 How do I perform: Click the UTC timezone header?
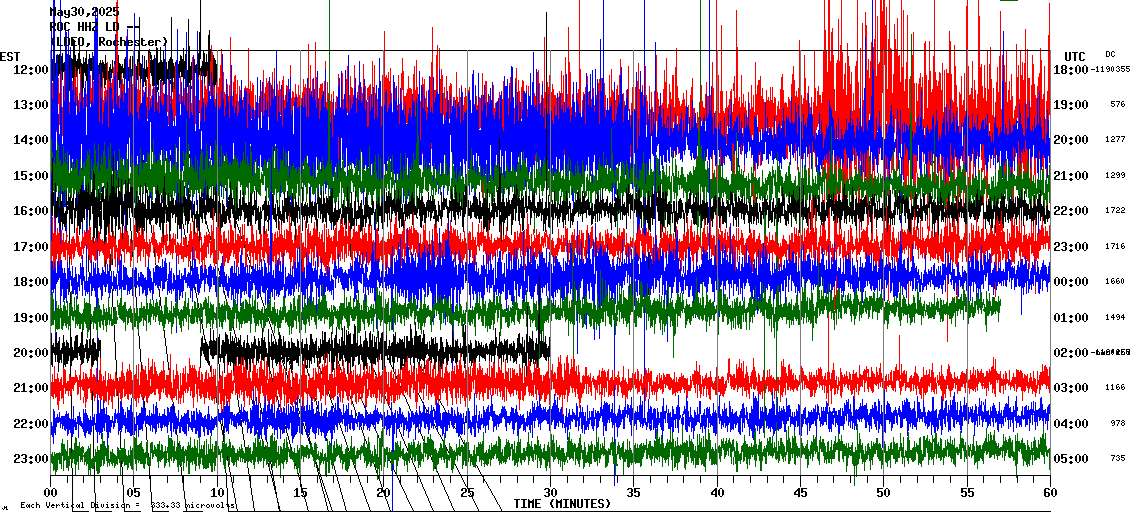point(1074,56)
